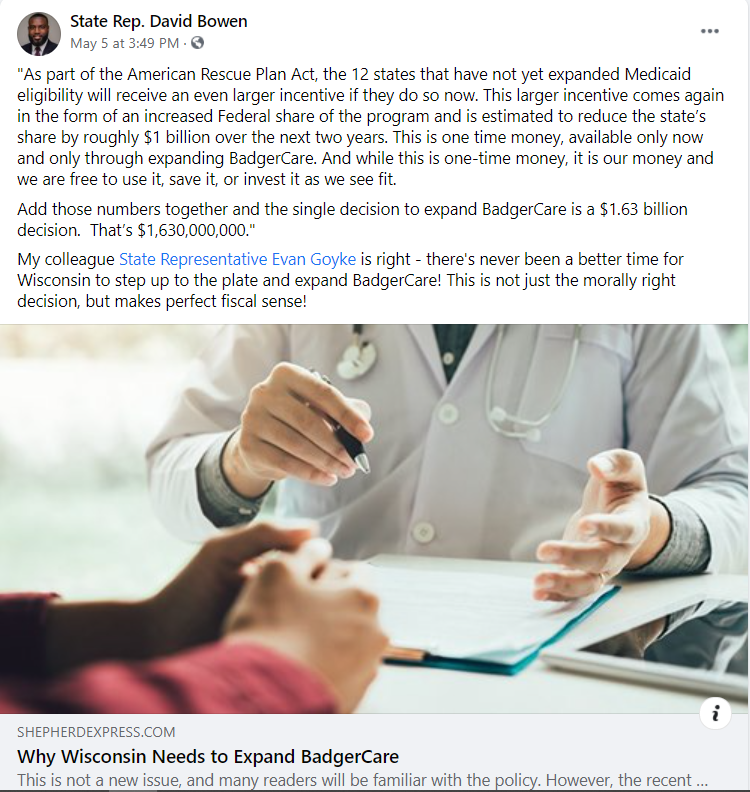Click the 'My colleague' closing paragraph
750x792 pixels.
click(x=351, y=280)
